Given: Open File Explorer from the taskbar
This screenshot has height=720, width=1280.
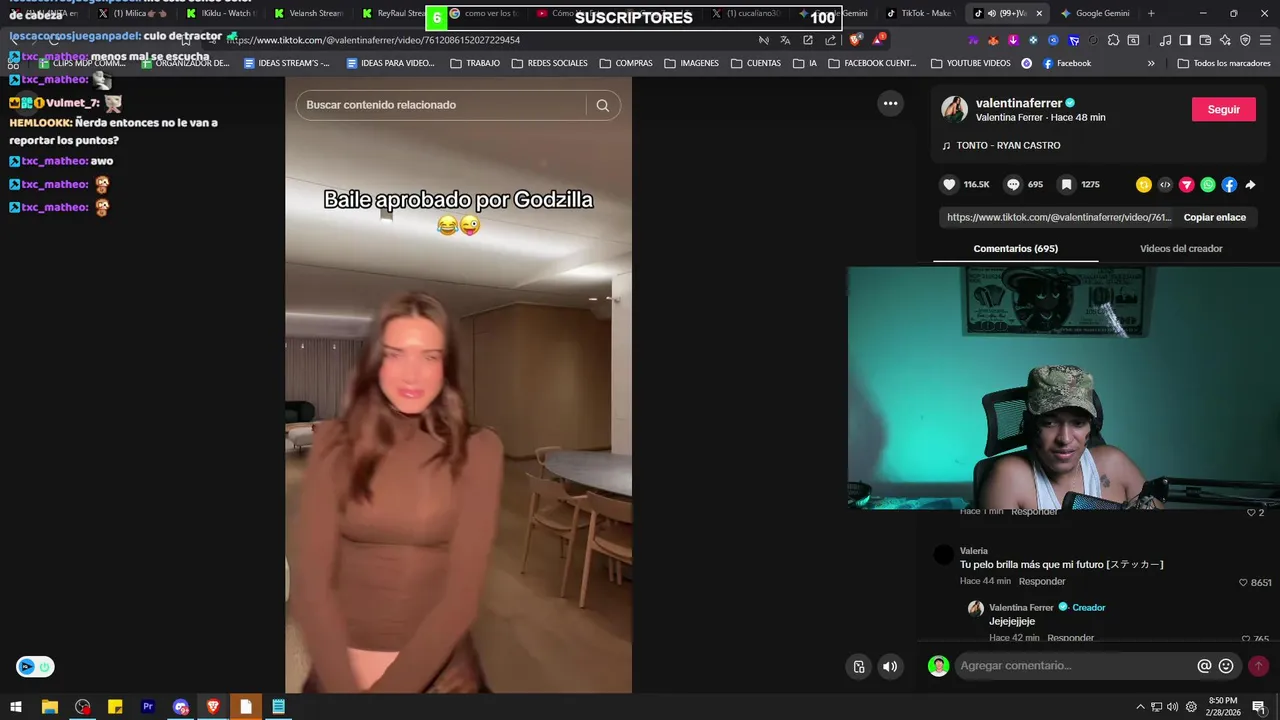Looking at the screenshot, I should pyautogui.click(x=49, y=707).
